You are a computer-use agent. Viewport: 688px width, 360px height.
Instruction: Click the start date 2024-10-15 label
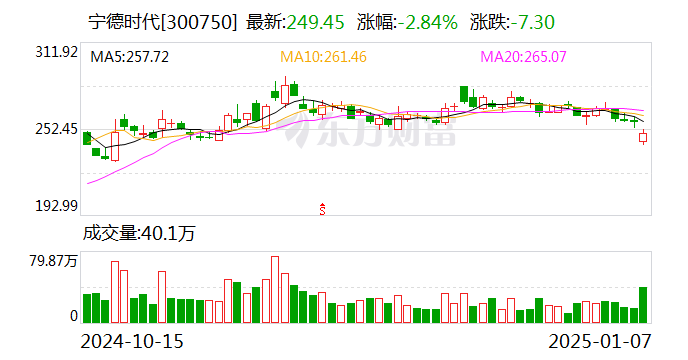point(132,342)
